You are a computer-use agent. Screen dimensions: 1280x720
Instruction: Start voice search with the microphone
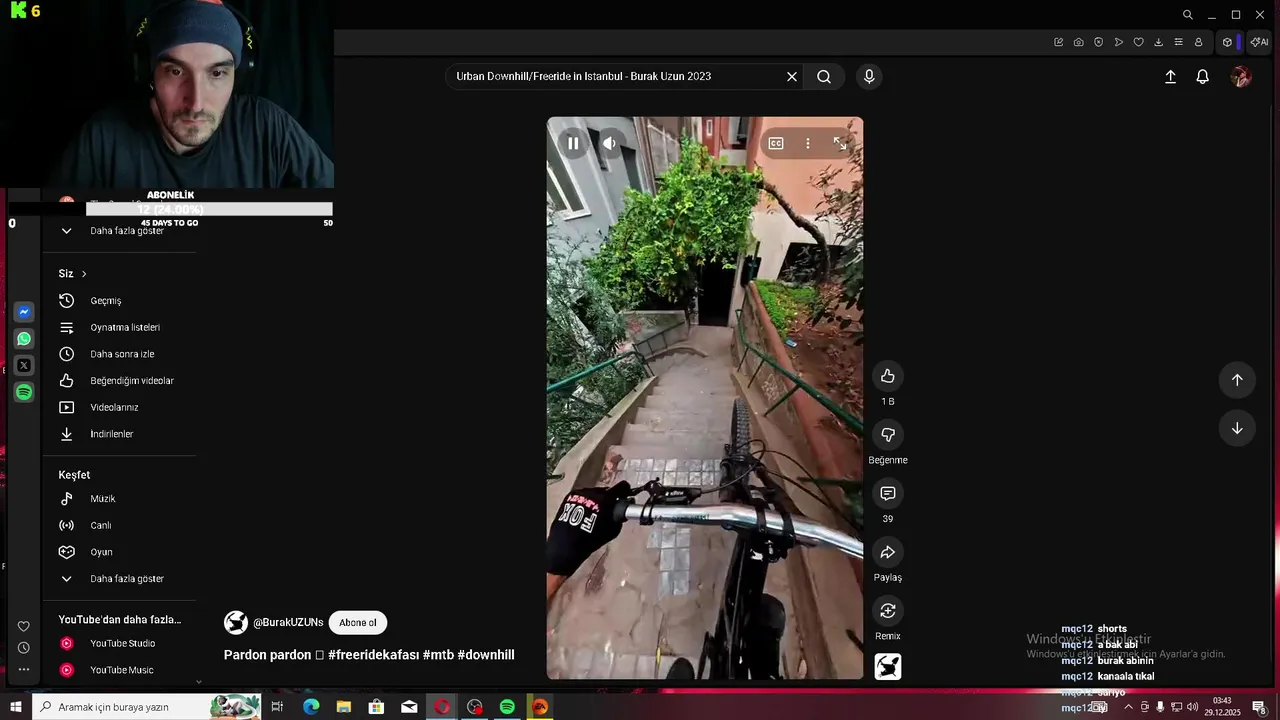pyautogui.click(x=869, y=76)
